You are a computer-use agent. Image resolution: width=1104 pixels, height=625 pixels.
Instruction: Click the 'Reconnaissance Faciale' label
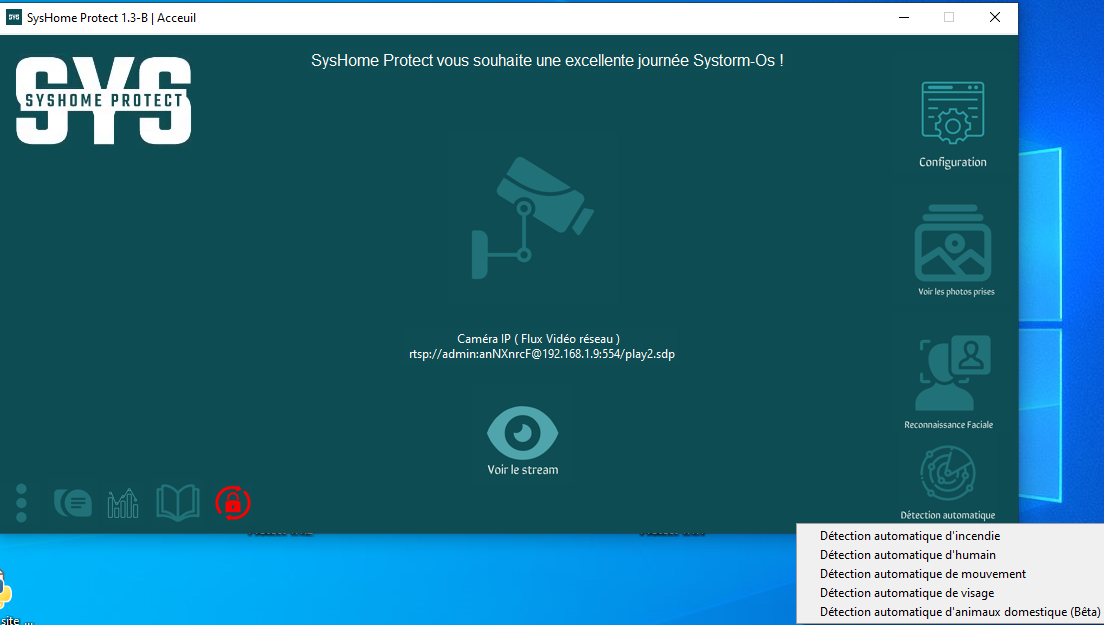tap(948, 424)
